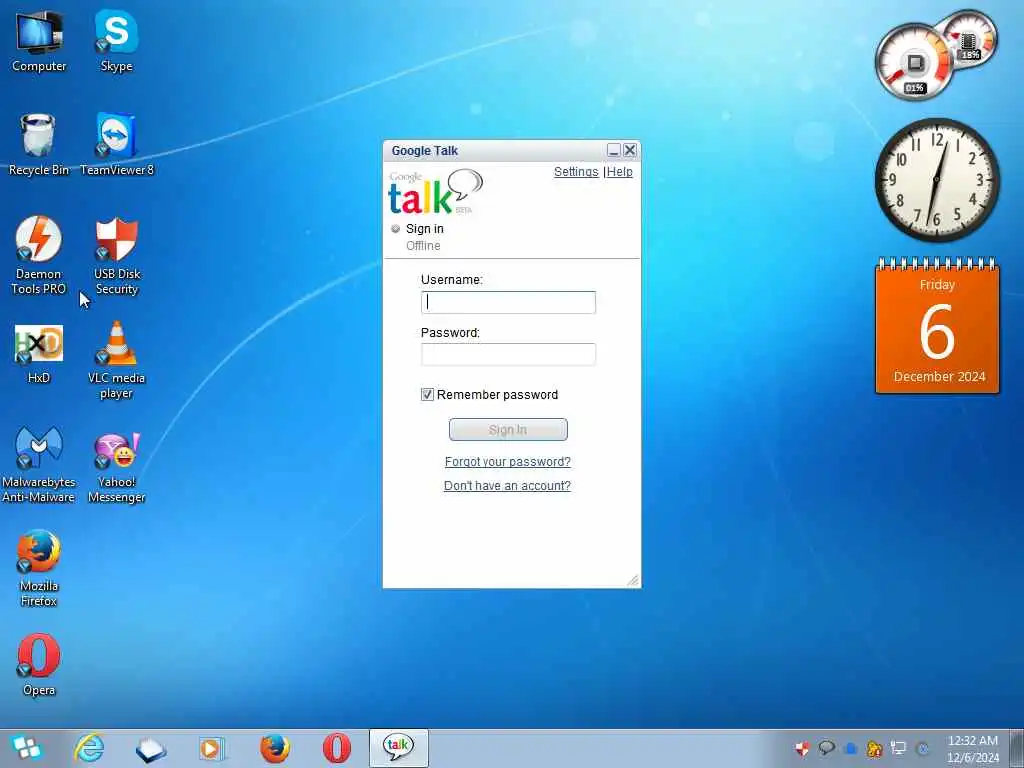
Task: Open Windows Media Player from taskbar
Action: pyautogui.click(x=212, y=748)
